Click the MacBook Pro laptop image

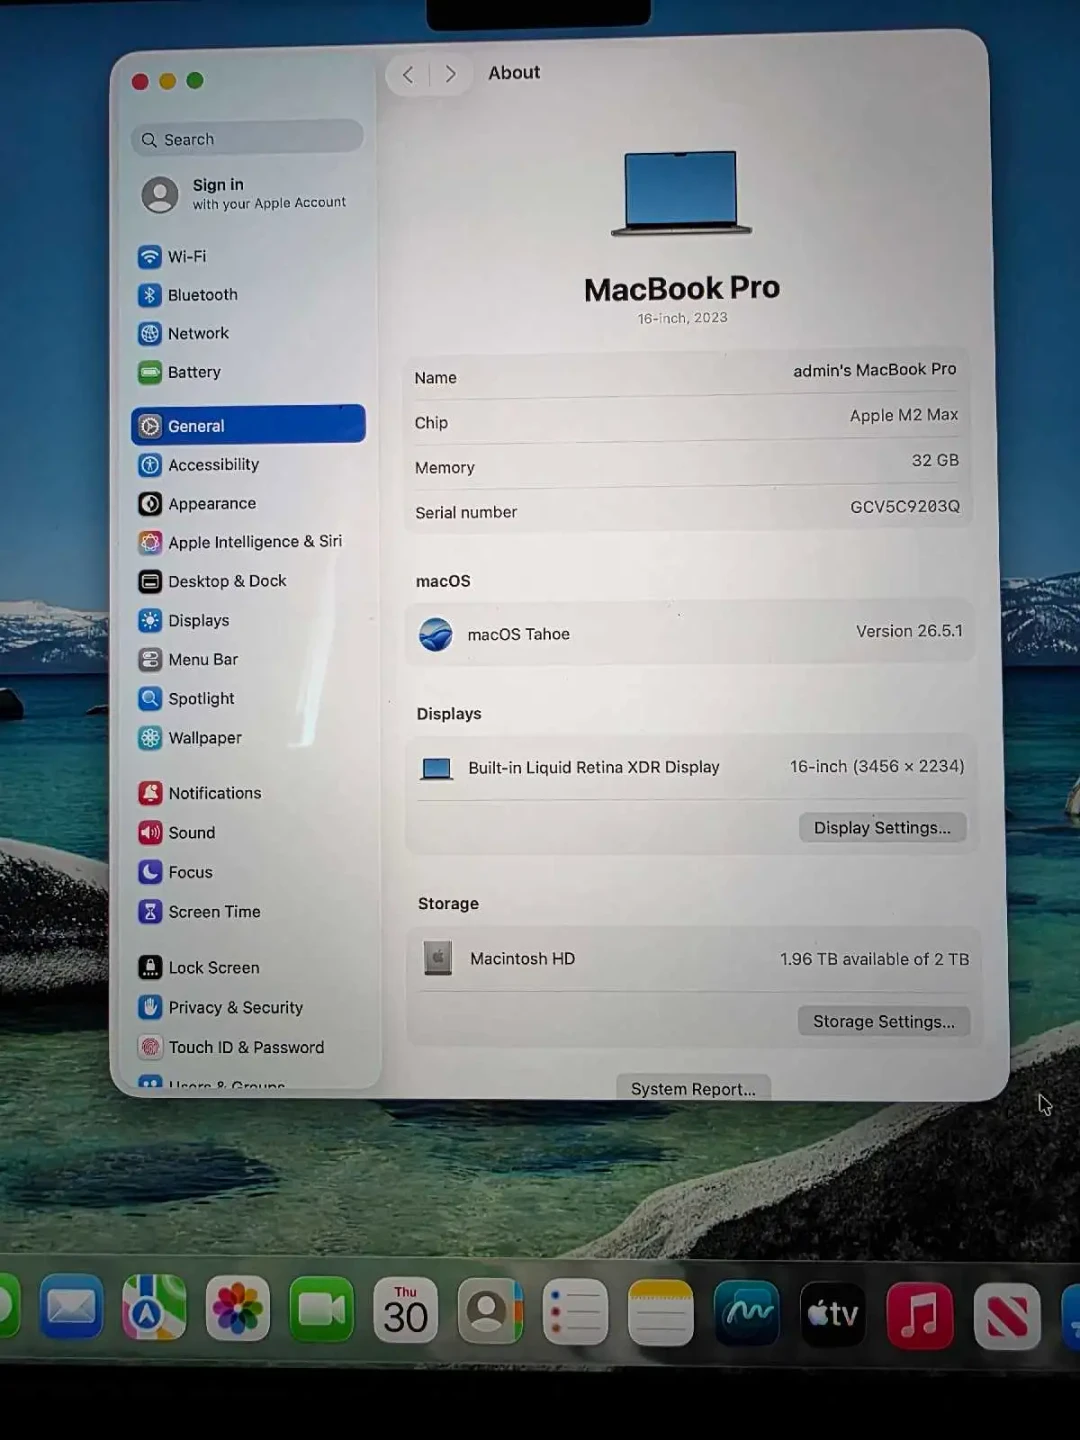tap(681, 193)
